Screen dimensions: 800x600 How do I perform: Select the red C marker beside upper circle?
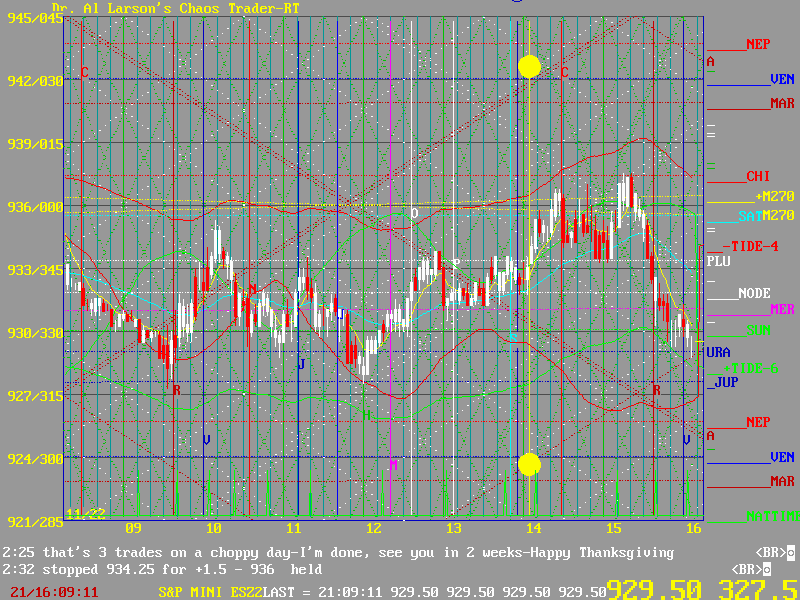(x=564, y=72)
